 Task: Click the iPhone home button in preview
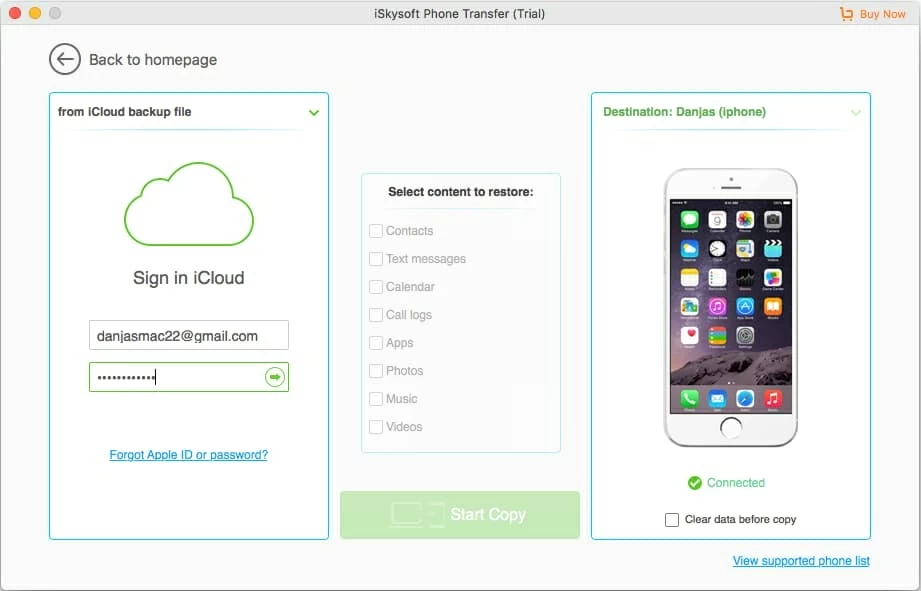click(x=731, y=428)
